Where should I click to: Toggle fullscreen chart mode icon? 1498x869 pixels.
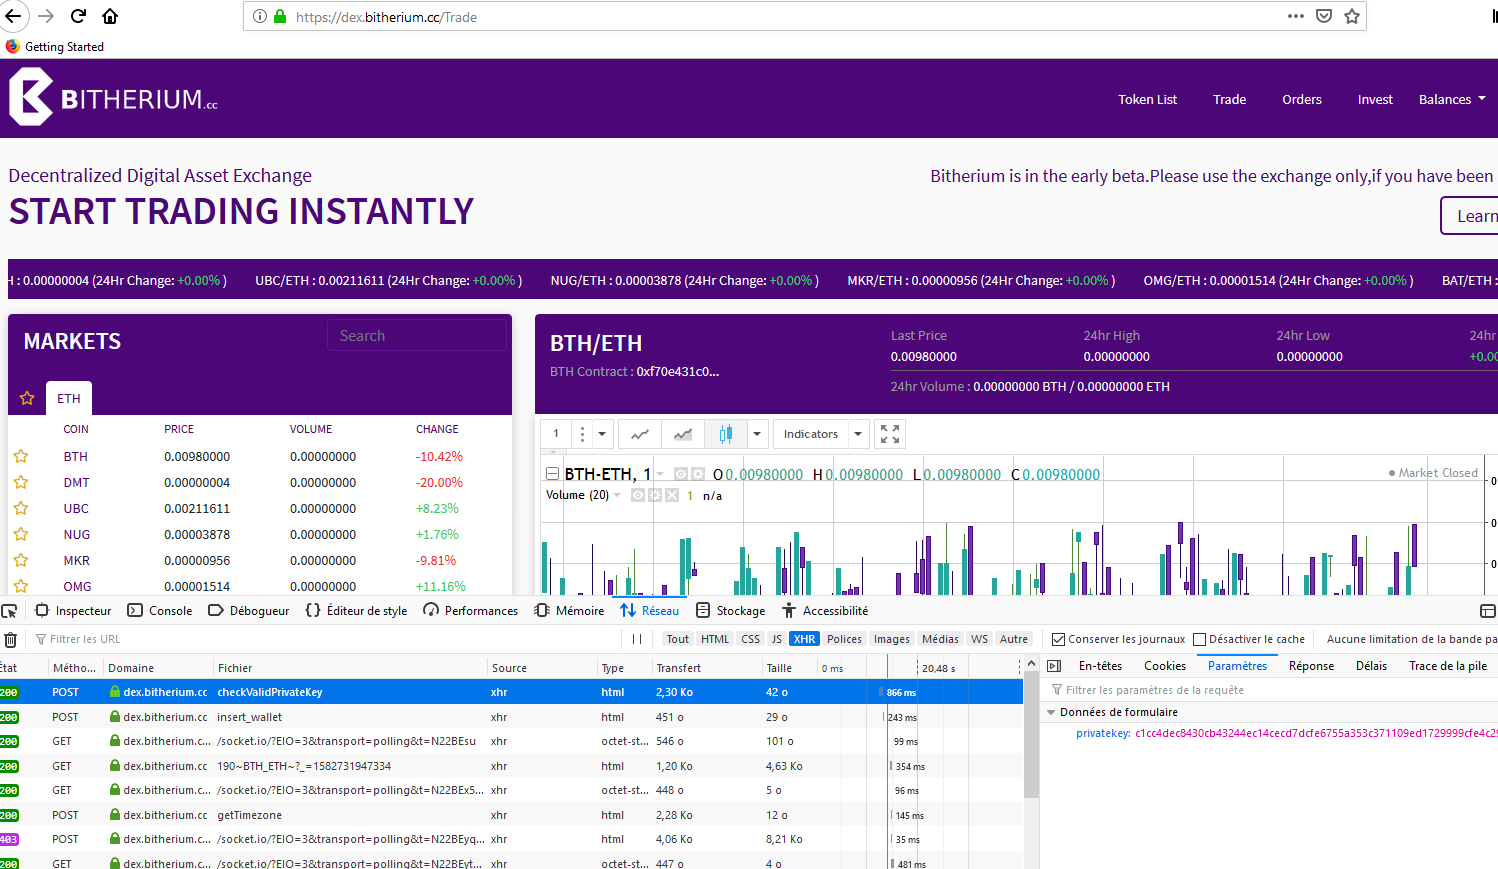pos(890,434)
